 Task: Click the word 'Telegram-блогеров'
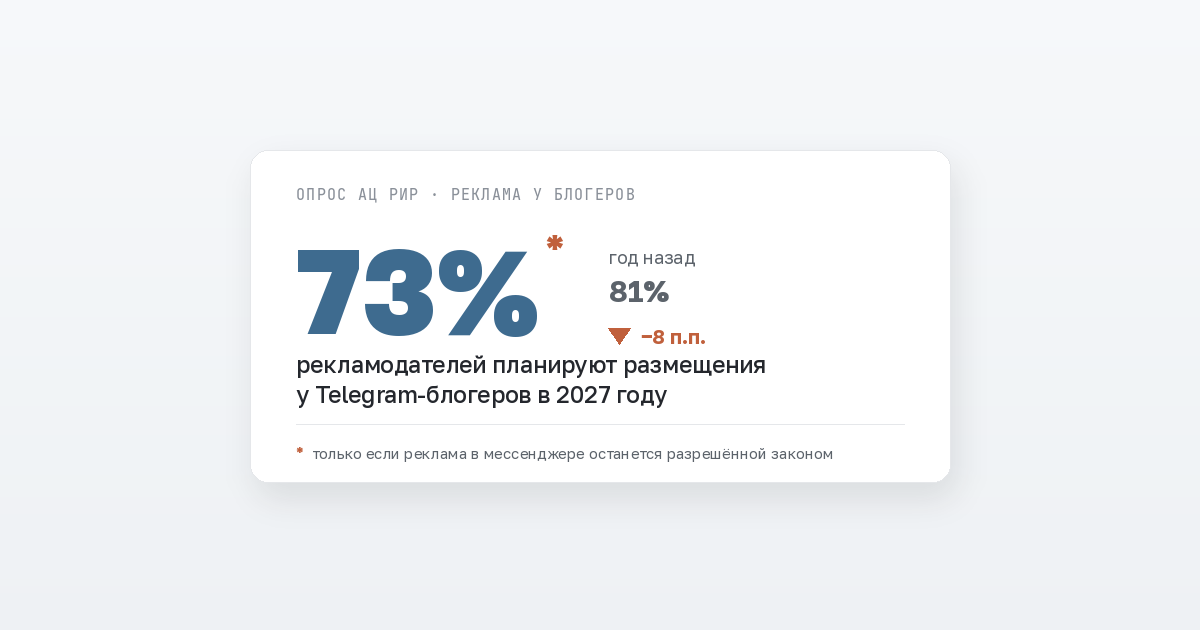pyautogui.click(x=423, y=396)
